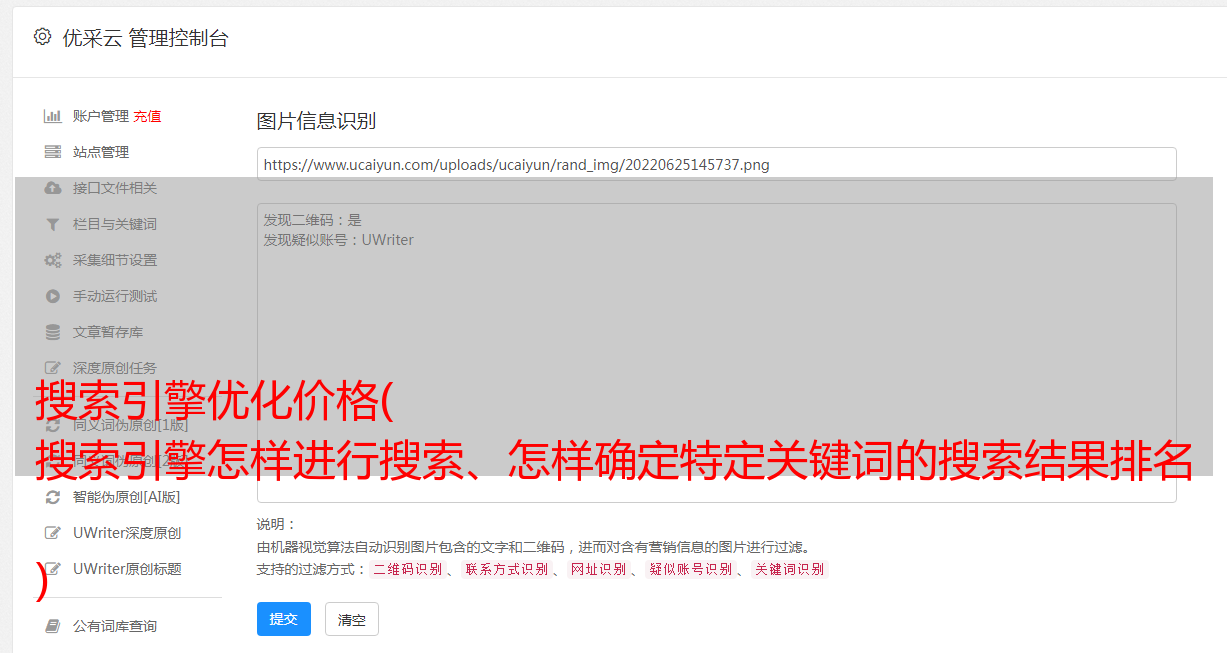Click the book icon for 公有词库查询

[x=53, y=626]
